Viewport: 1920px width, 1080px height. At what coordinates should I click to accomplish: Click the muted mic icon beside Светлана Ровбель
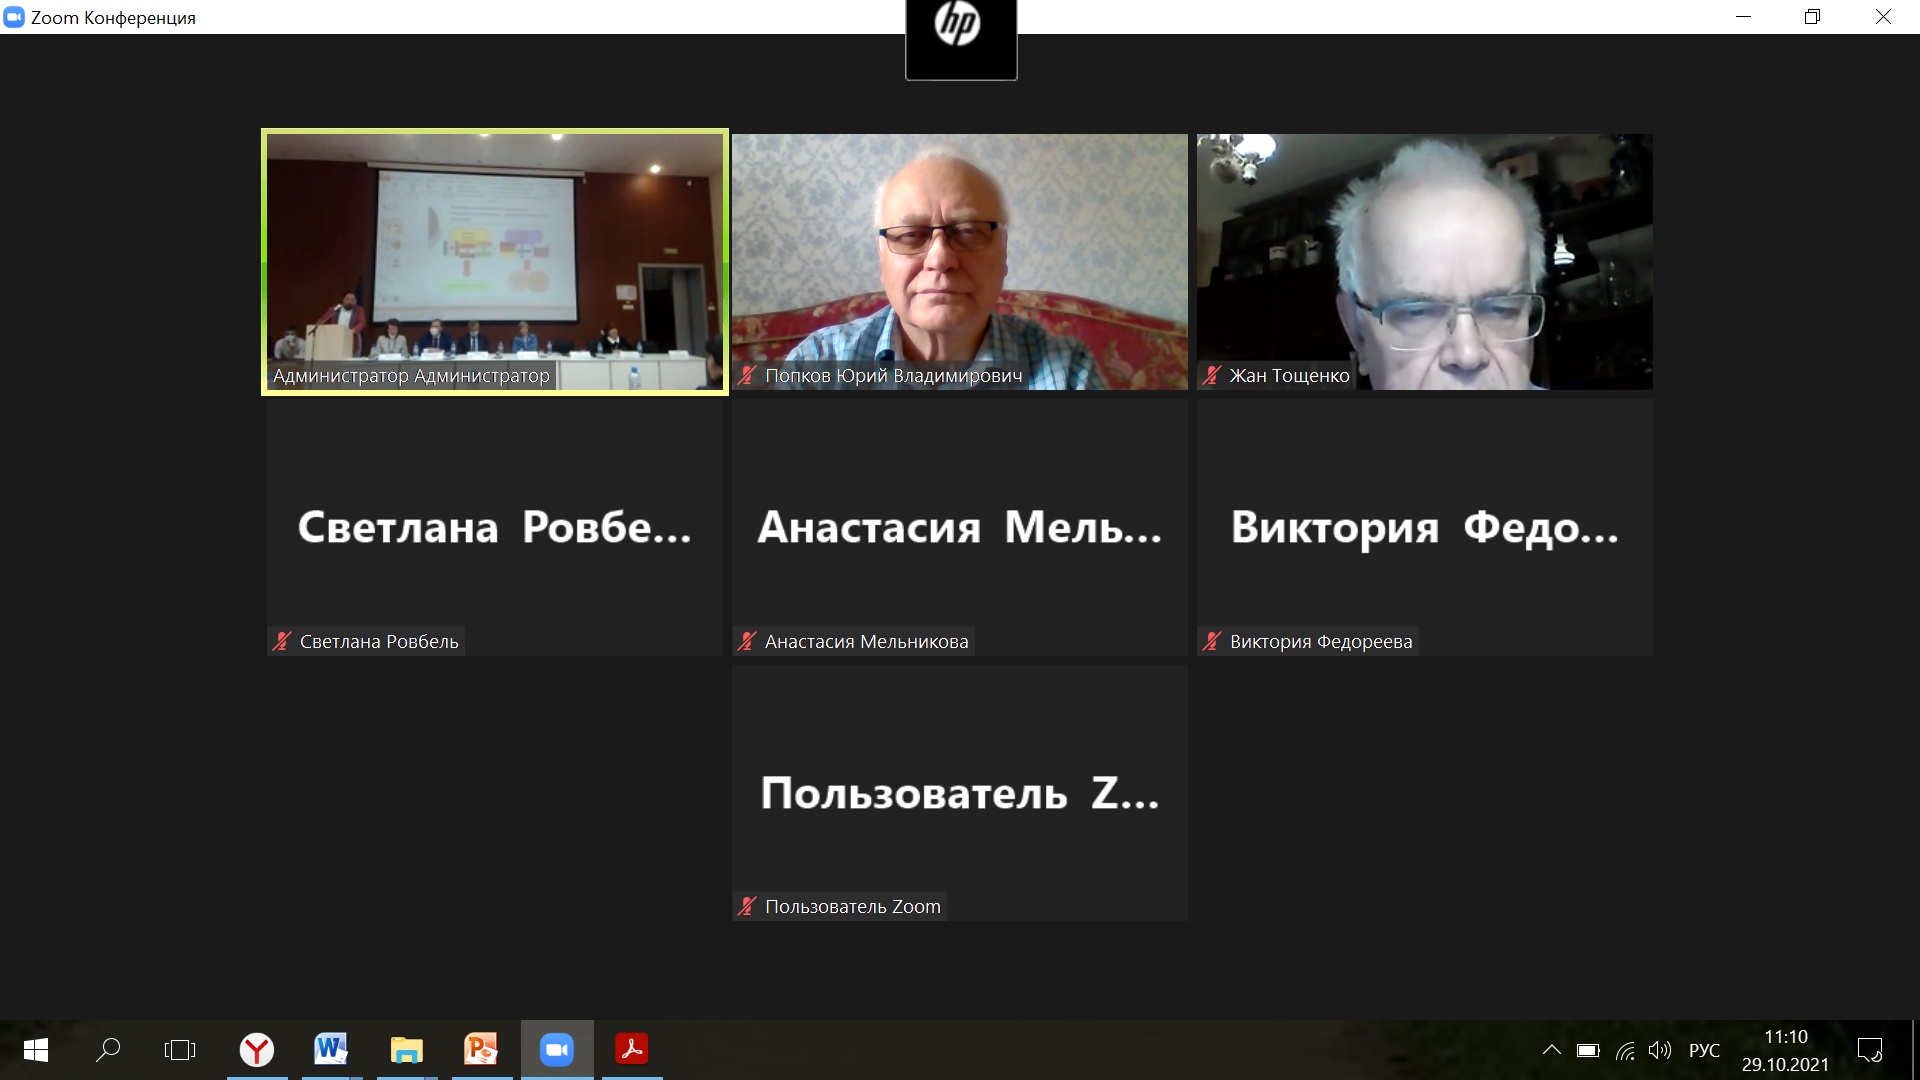click(x=282, y=641)
